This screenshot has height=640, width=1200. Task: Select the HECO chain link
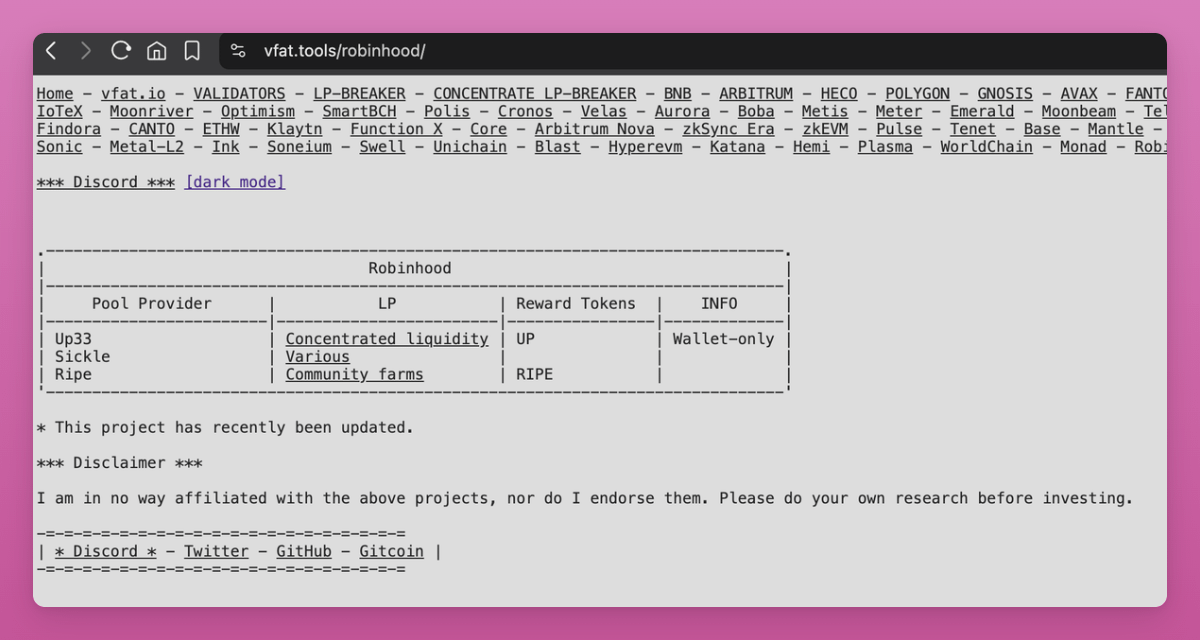click(x=839, y=94)
